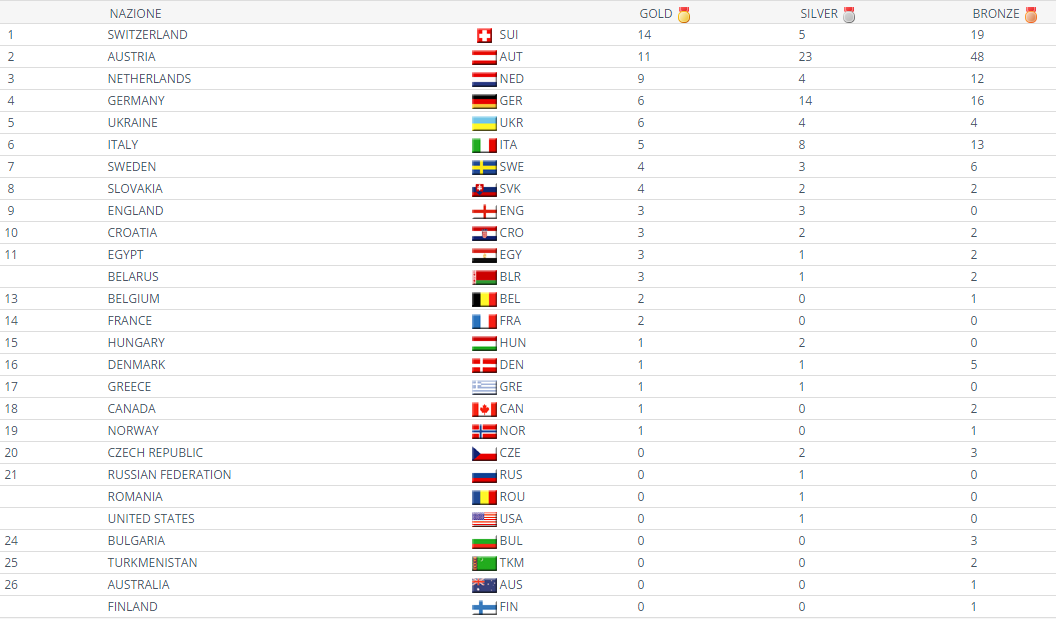Click the Switzerland flag icon
Image resolution: width=1056 pixels, height=619 pixels.
[485, 35]
